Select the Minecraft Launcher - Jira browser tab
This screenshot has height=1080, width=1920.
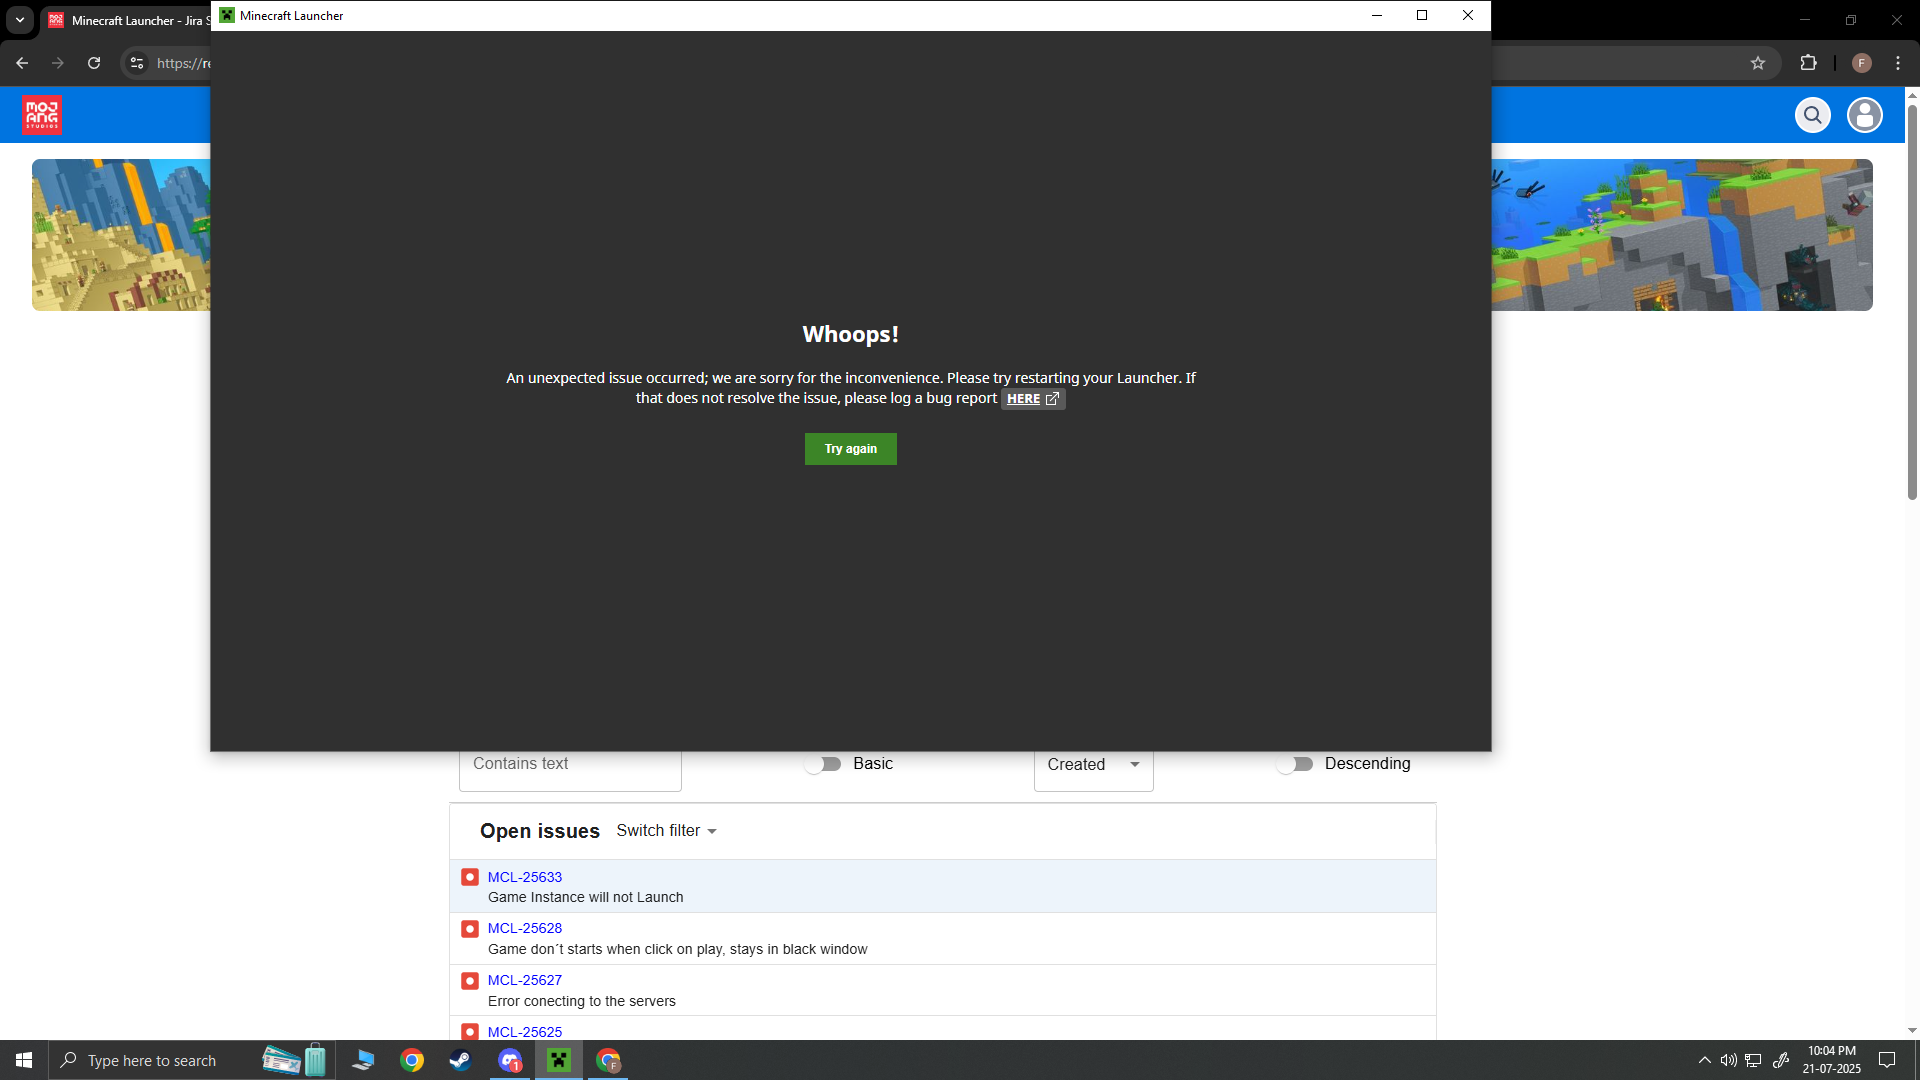130,20
